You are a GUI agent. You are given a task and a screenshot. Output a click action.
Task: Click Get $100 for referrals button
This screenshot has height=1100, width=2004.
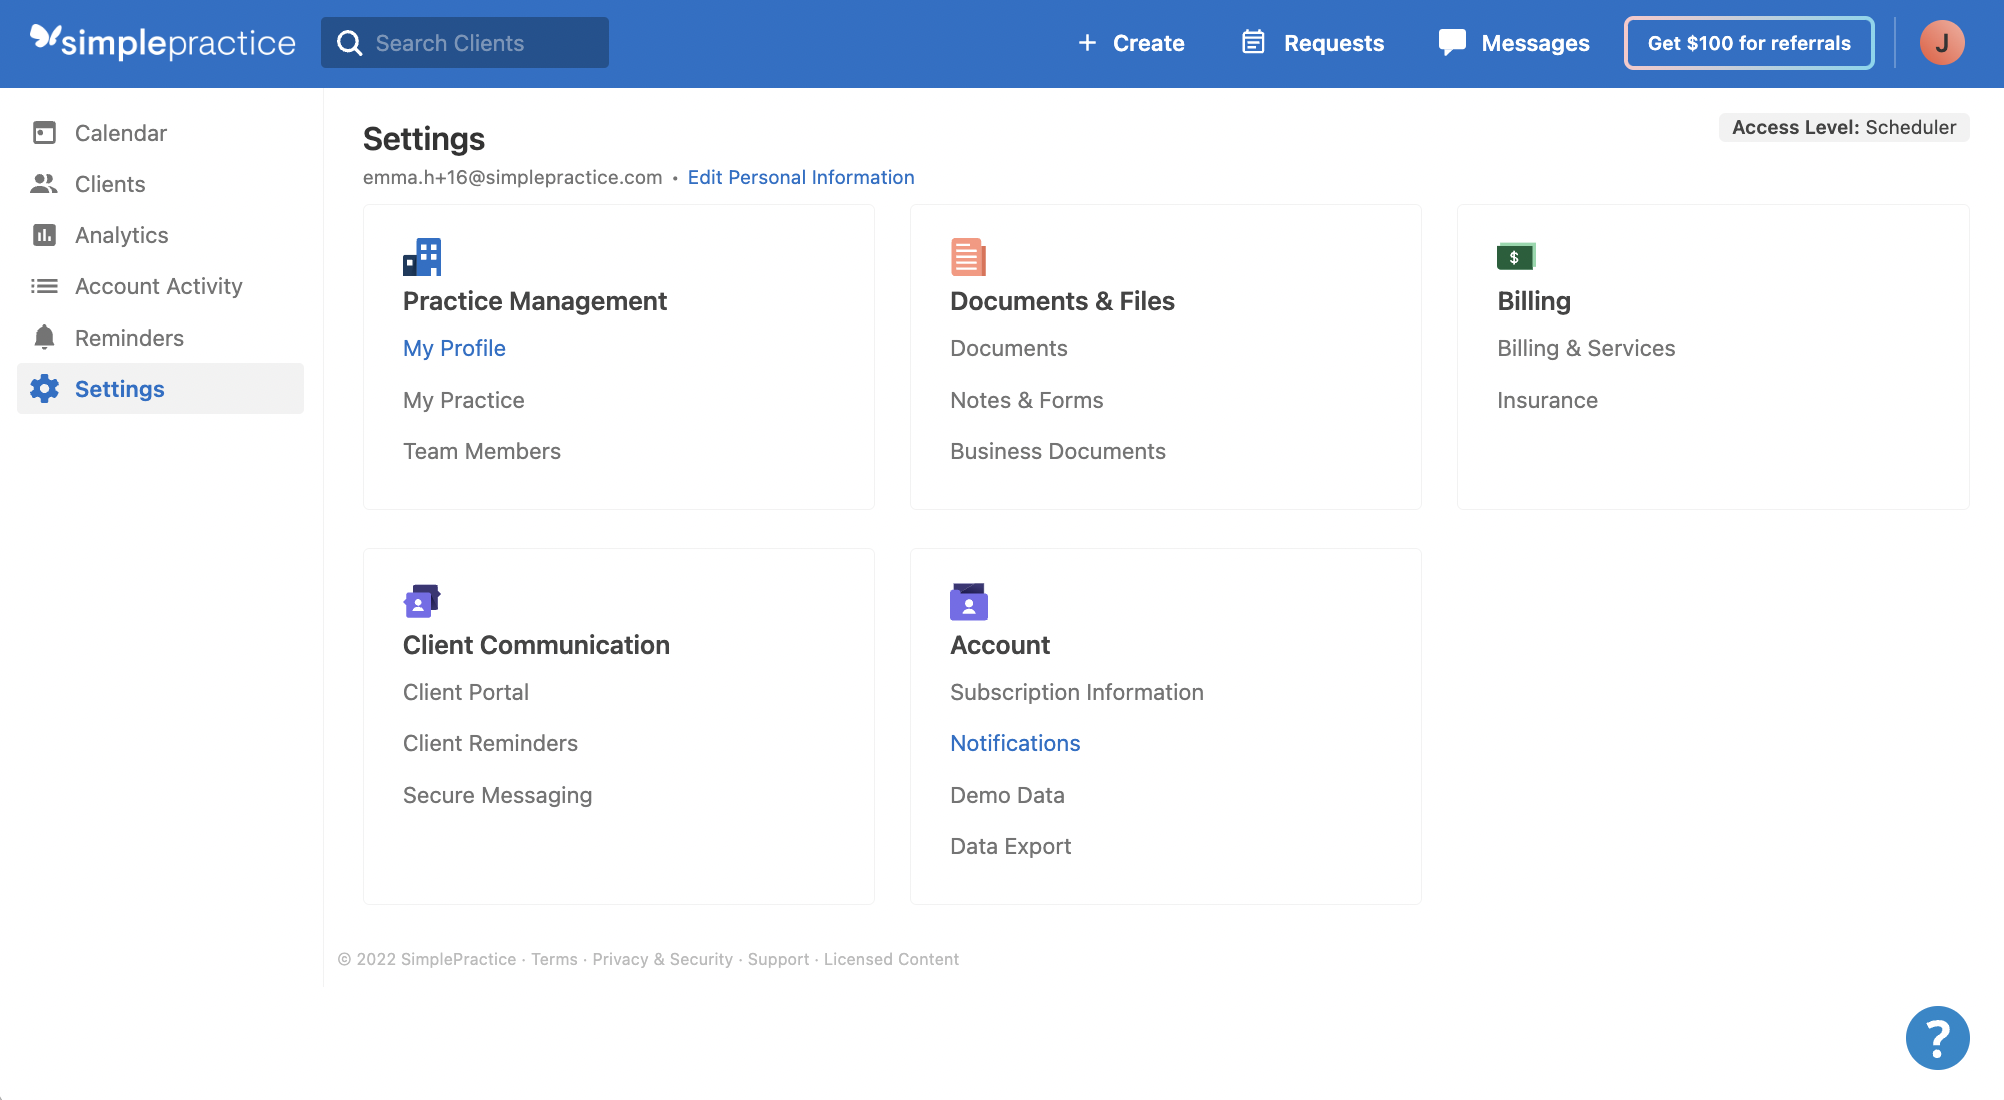coord(1749,43)
